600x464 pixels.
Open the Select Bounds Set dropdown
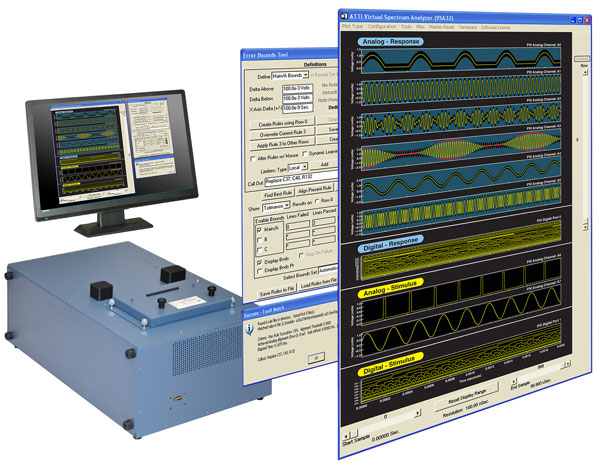tap(328, 270)
